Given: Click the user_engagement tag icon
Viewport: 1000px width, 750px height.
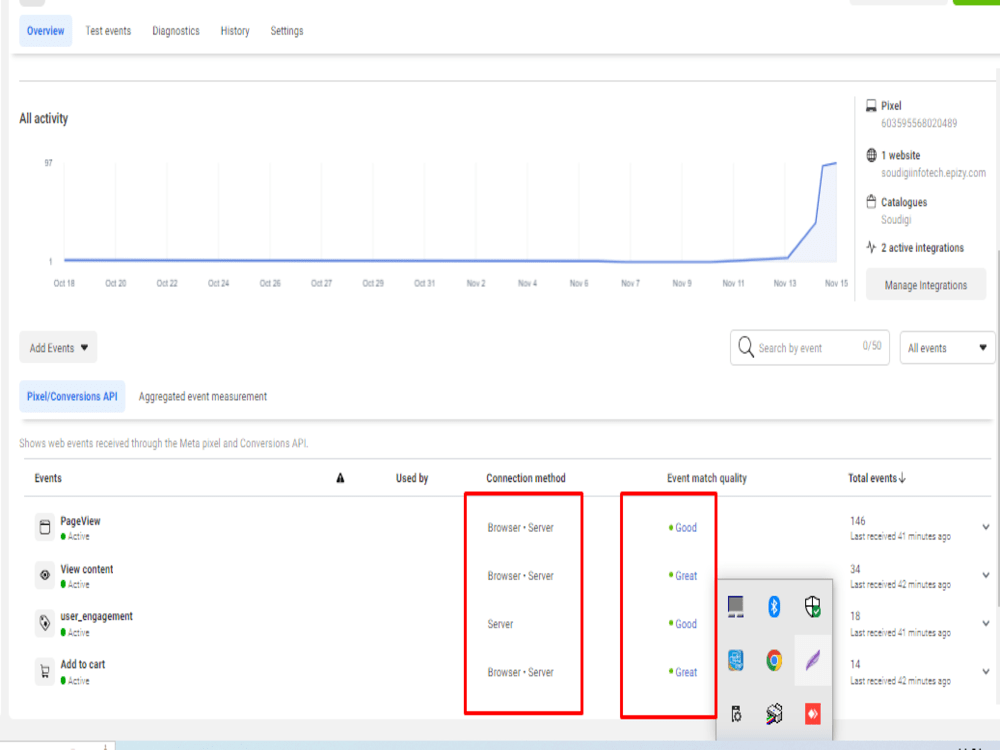Looking at the screenshot, I should point(44,622).
